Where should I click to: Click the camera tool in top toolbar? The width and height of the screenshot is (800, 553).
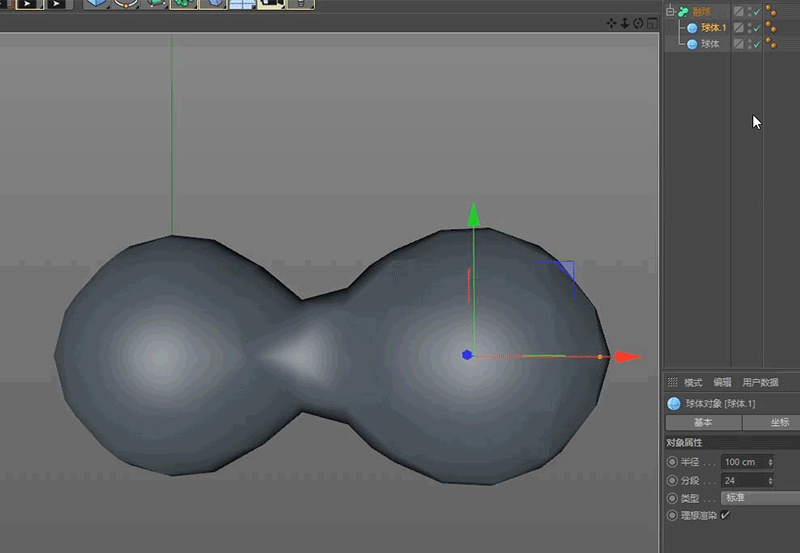(x=270, y=3)
